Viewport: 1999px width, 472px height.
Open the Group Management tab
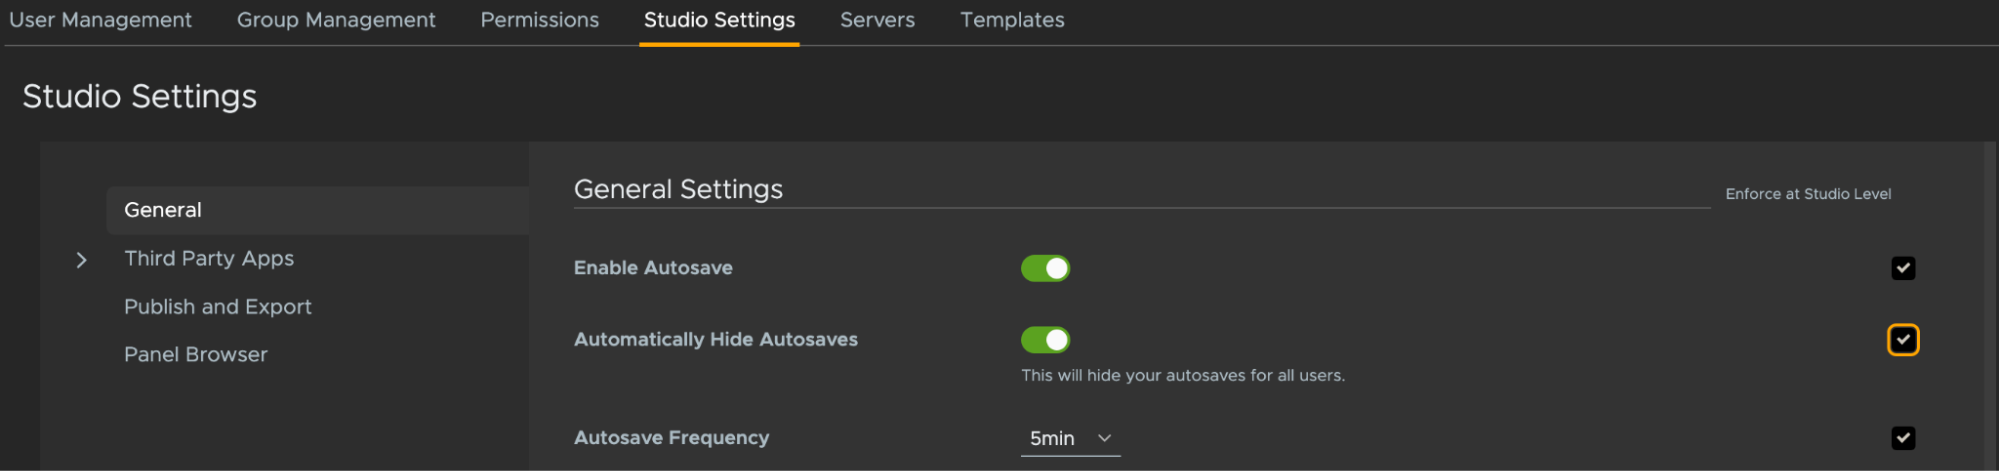pyautogui.click(x=336, y=20)
